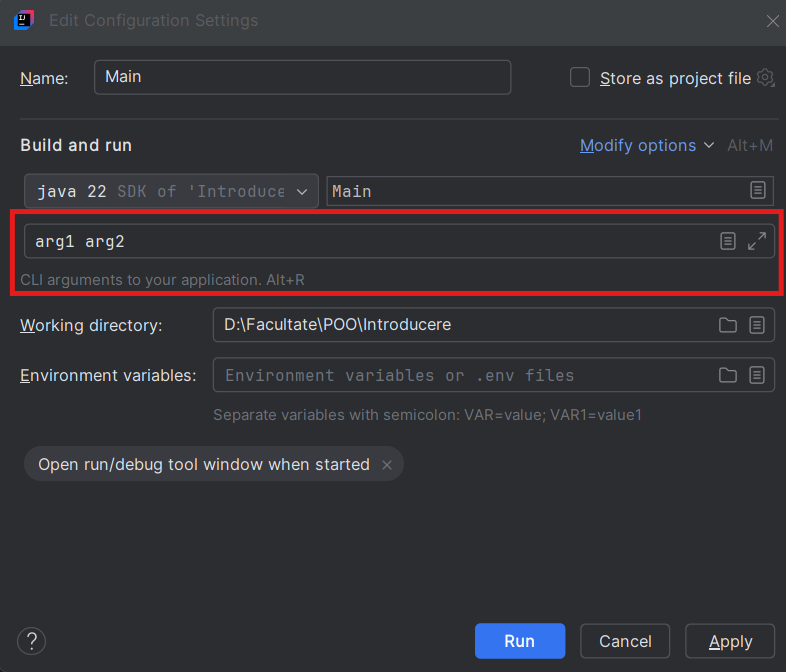This screenshot has width=786, height=672.
Task: Click the 'Environment variables:' label
Action: (108, 375)
